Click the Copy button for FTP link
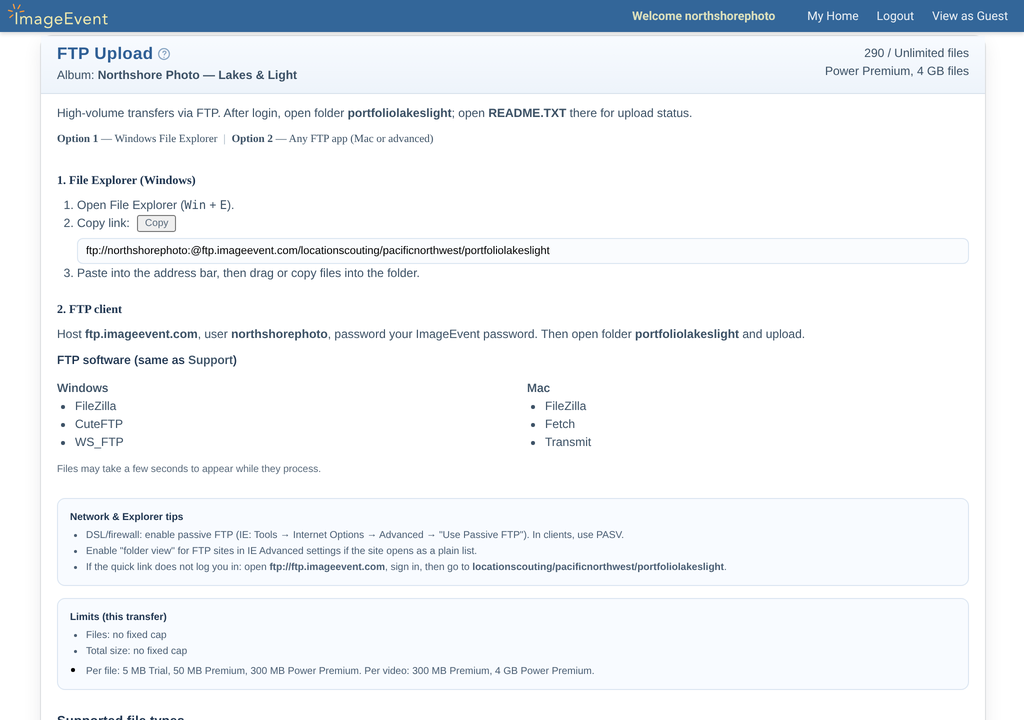Screen dimensions: 1024x720 click(x=156, y=223)
